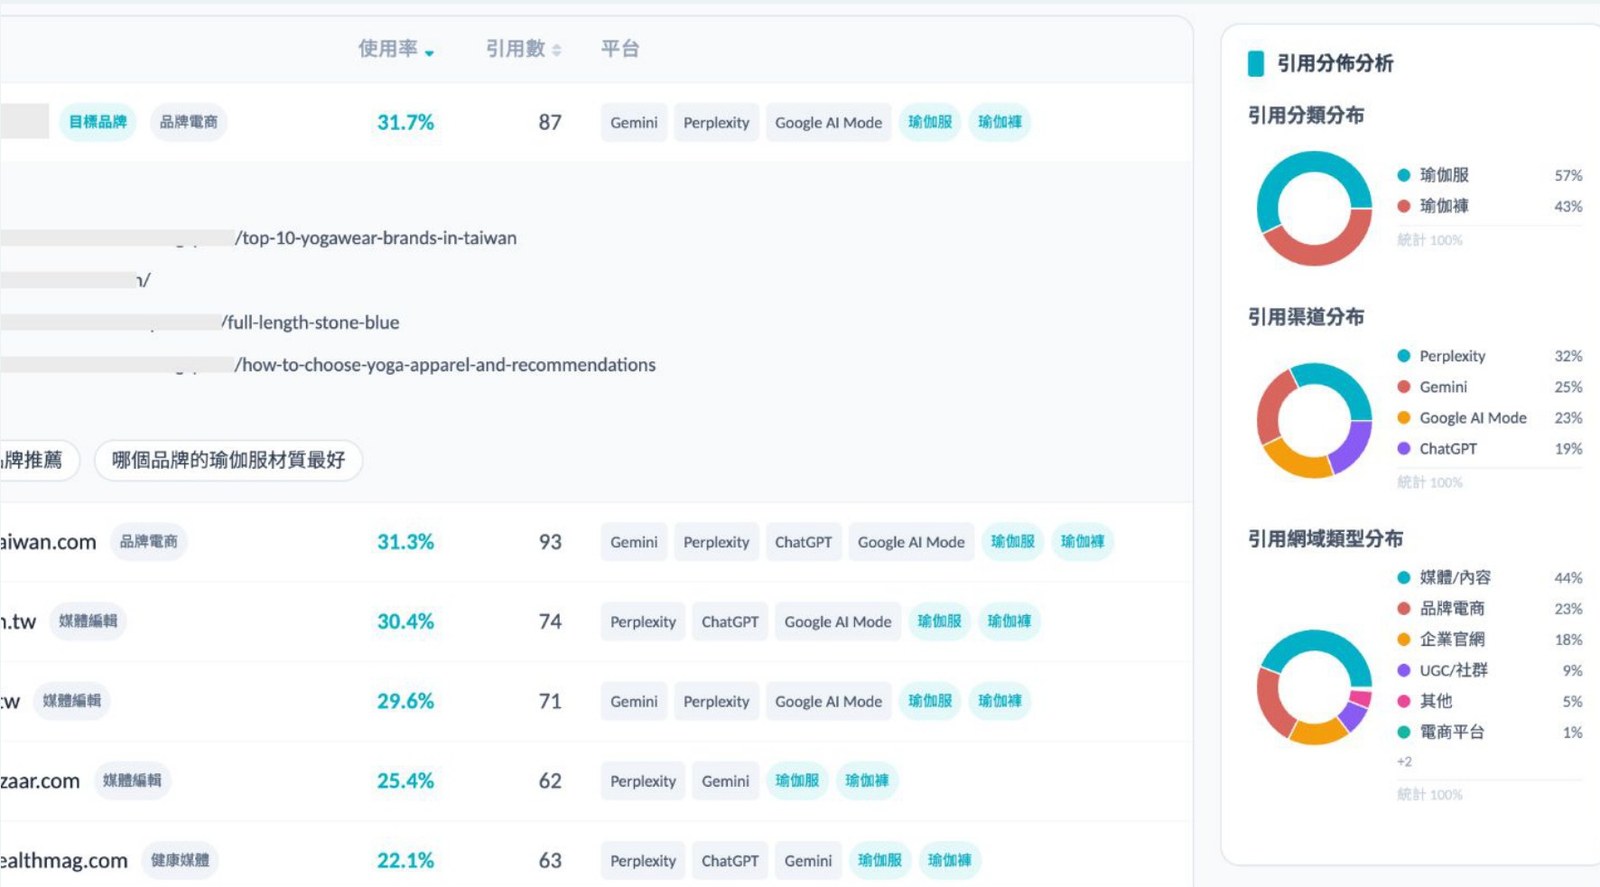Click legend entry 電商平台

pos(1490,732)
